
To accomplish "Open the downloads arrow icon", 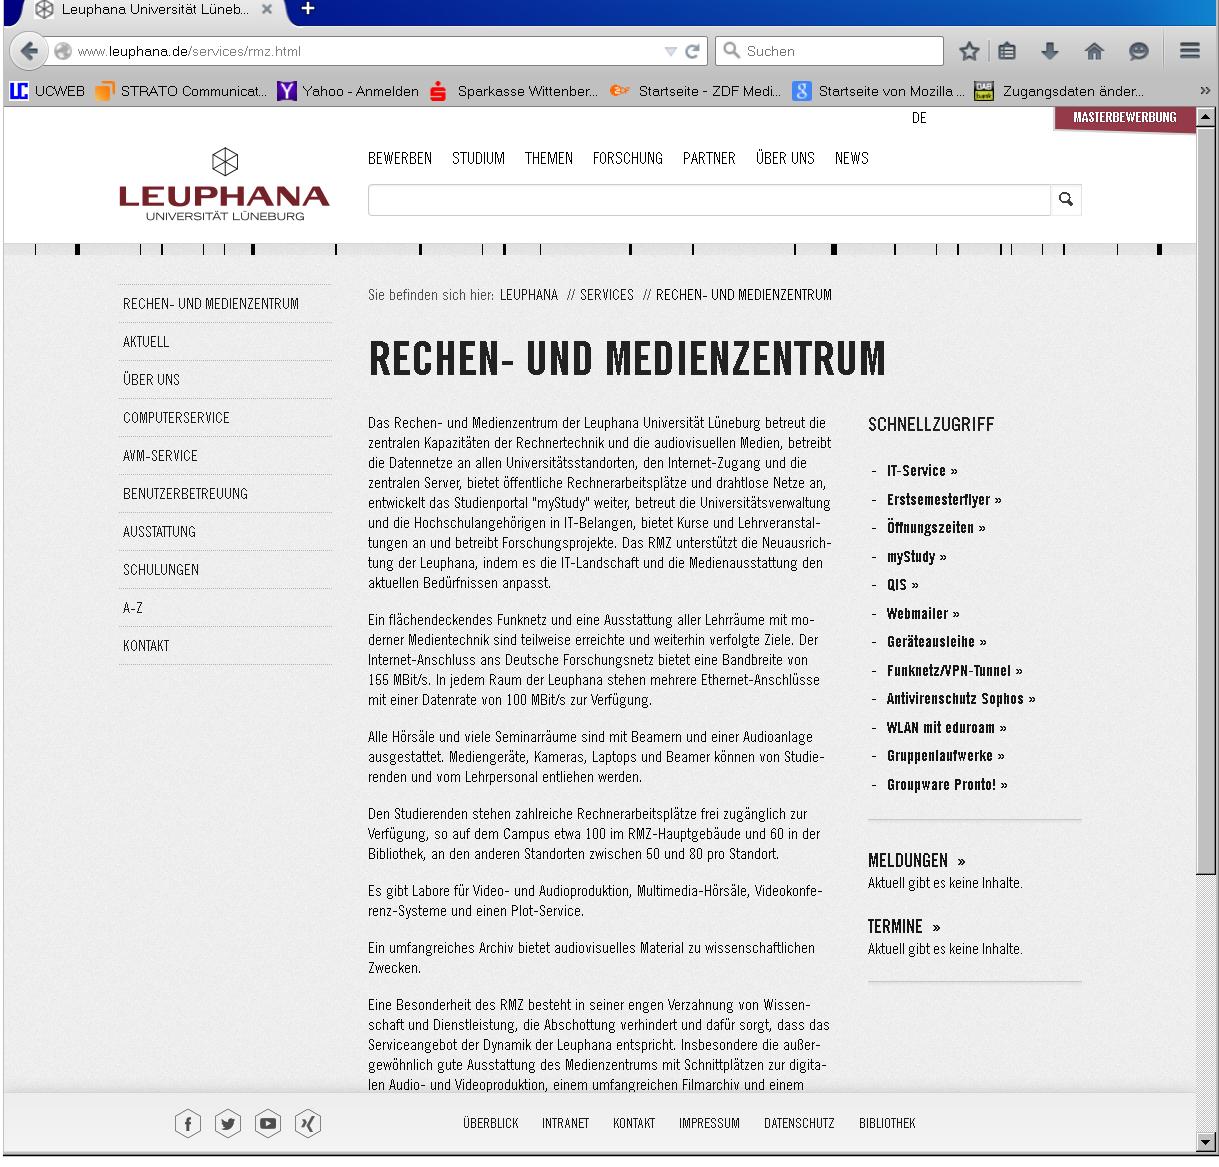I will (1050, 51).
